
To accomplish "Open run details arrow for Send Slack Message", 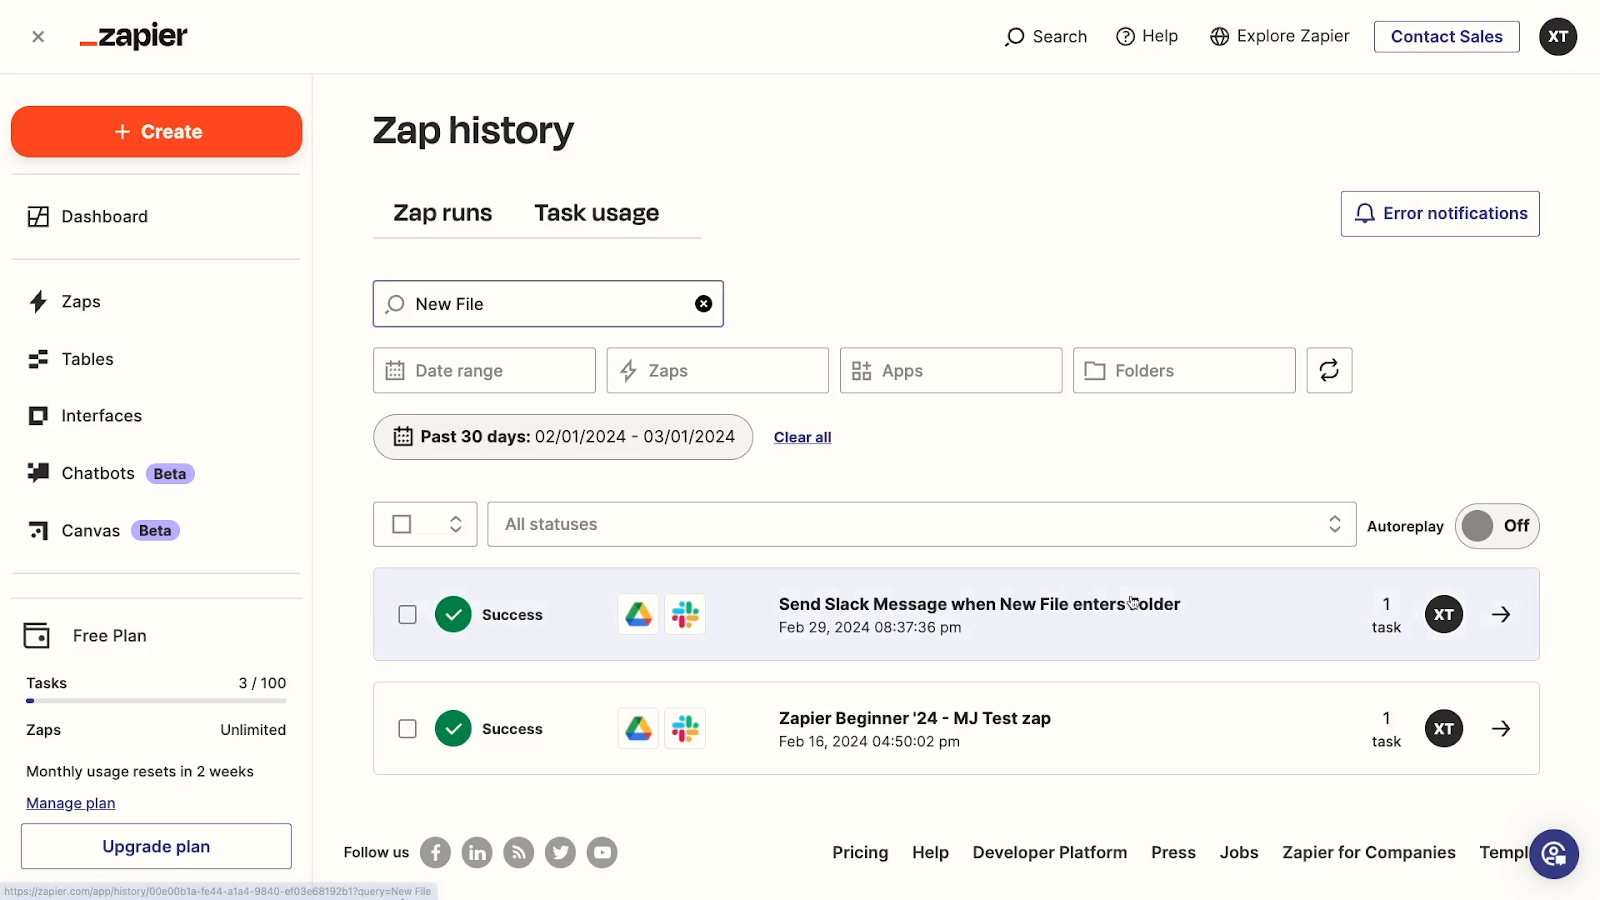I will [x=1501, y=615].
